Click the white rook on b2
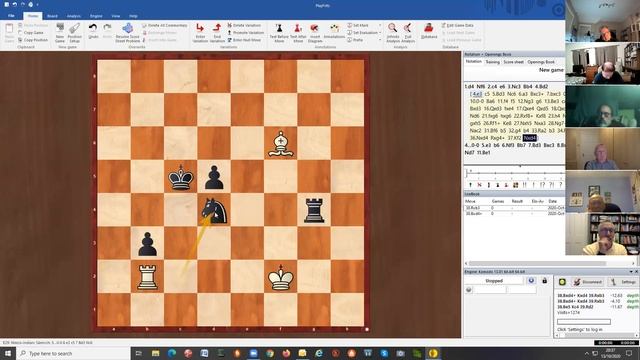The width and height of the screenshot is (640, 360). (x=147, y=277)
